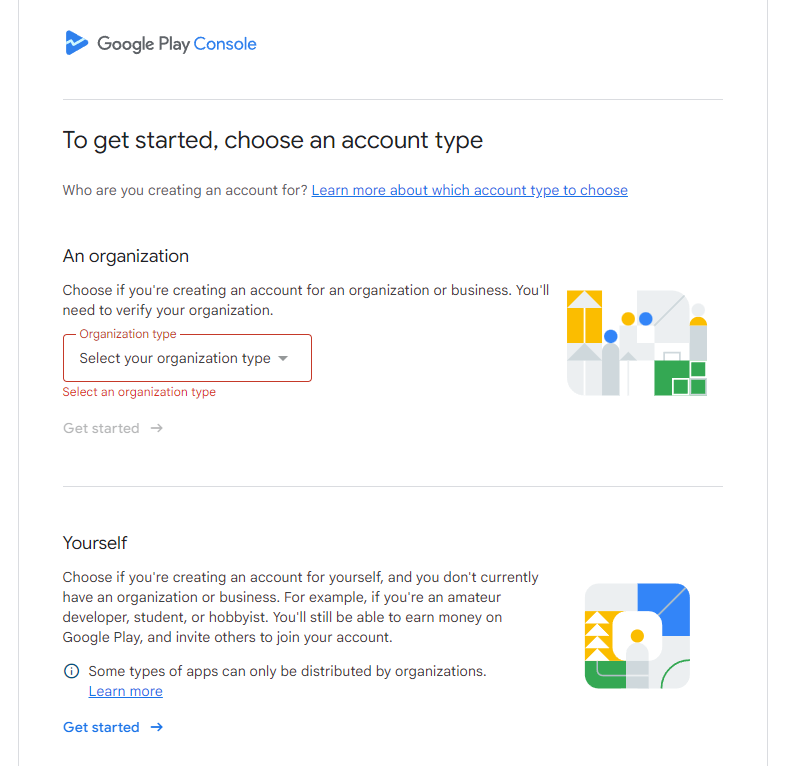Click the 'Yourself' section heading

pos(95,543)
